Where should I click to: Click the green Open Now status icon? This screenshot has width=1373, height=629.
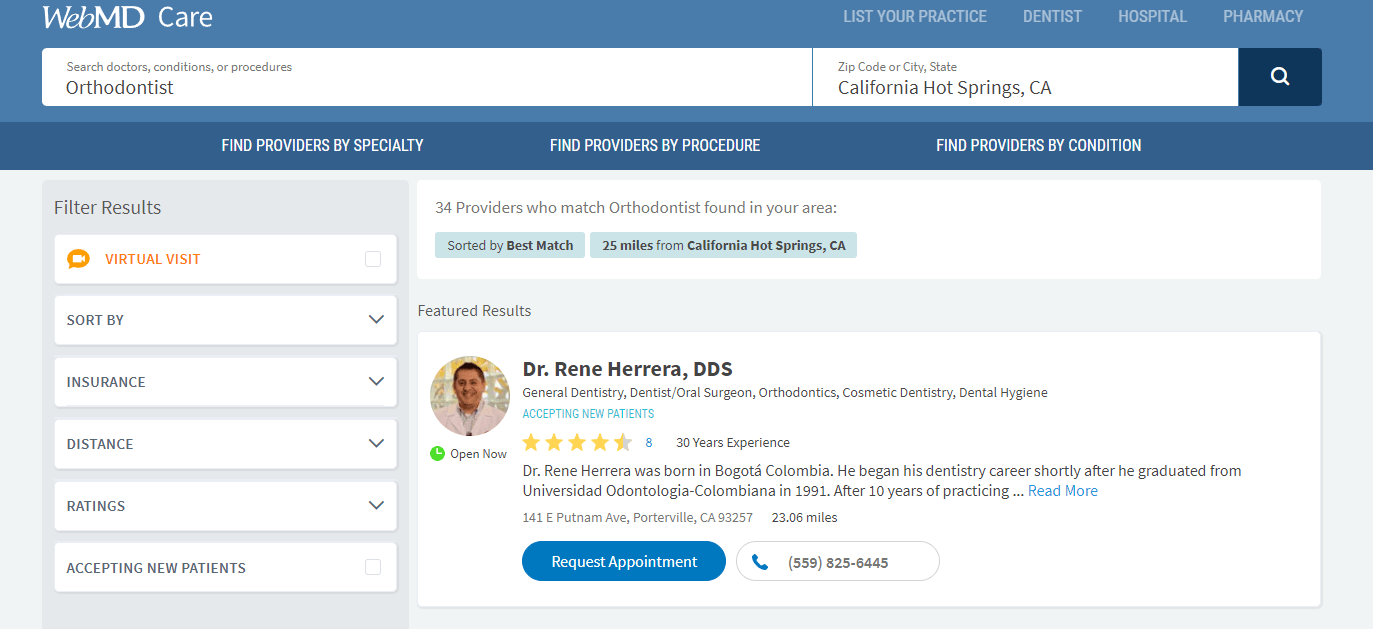pos(437,453)
